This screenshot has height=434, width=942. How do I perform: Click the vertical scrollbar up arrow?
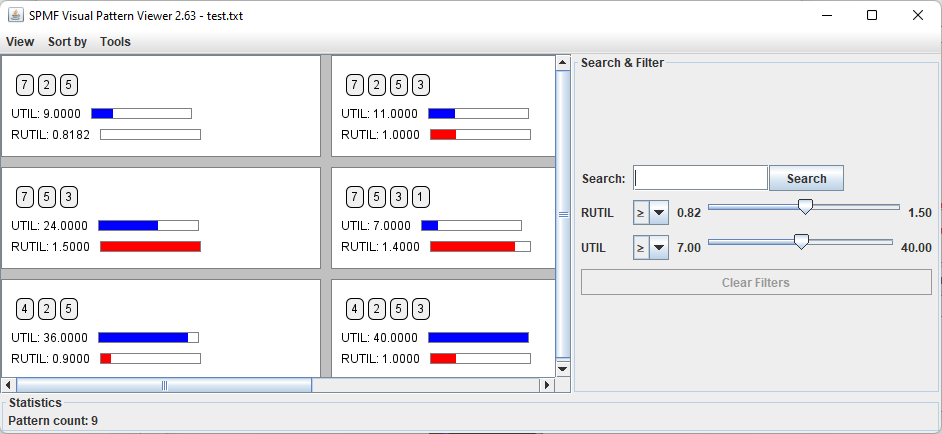coord(562,63)
